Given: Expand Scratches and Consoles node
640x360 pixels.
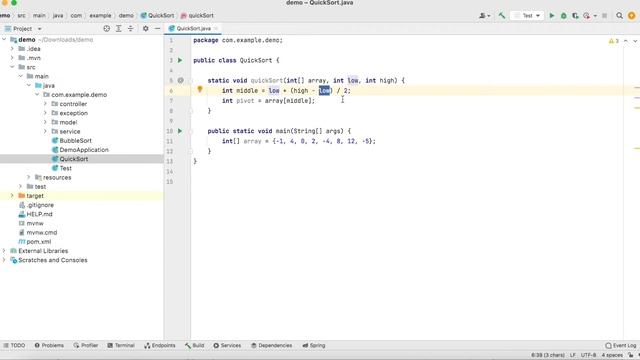Looking at the screenshot, I should pyautogui.click(x=4, y=260).
